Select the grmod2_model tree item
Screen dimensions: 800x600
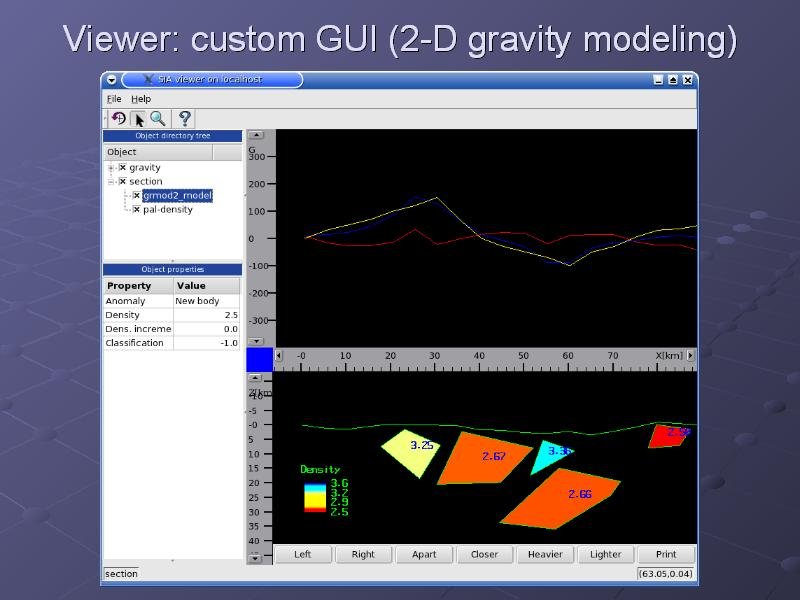tap(177, 196)
